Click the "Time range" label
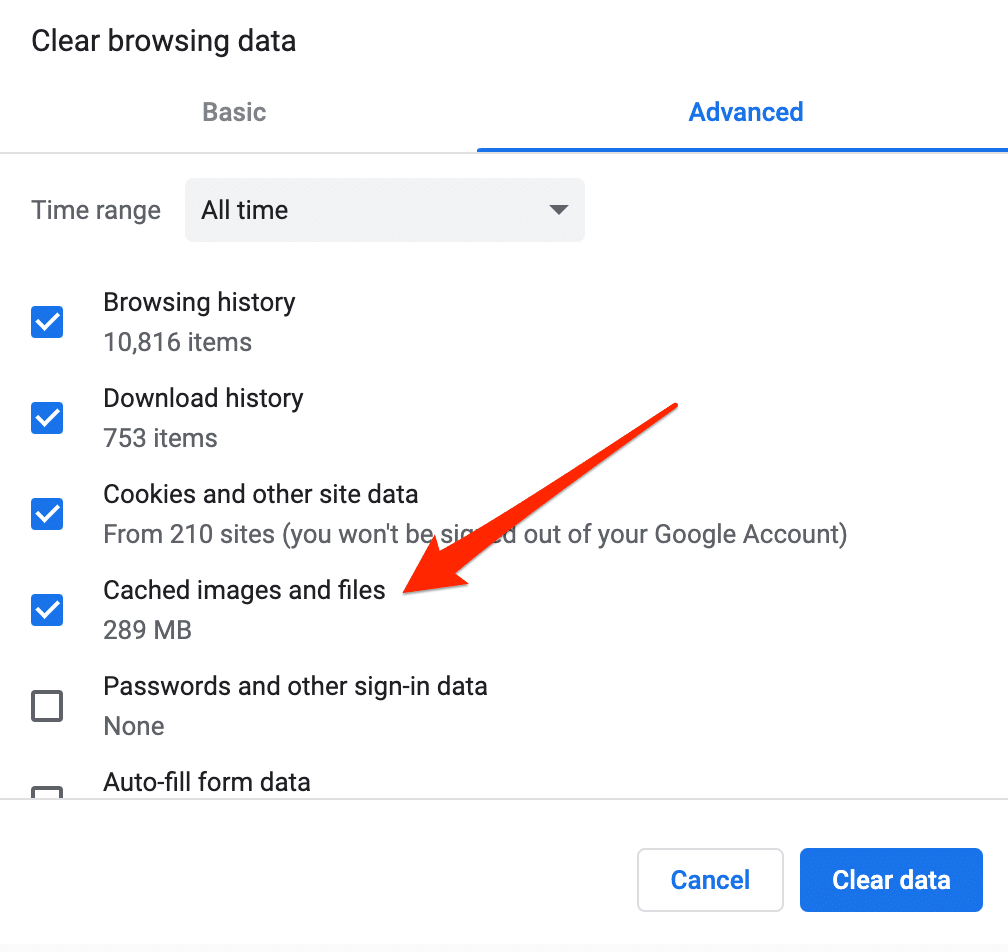The width and height of the screenshot is (1008, 952). coord(96,210)
